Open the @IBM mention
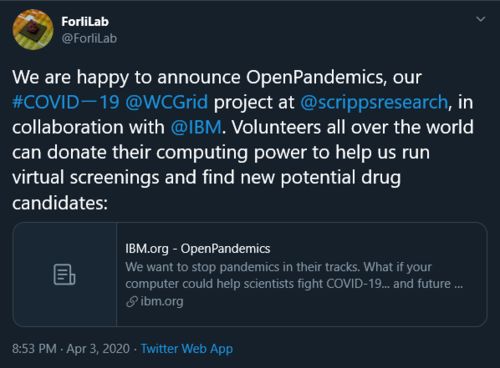500x368 pixels. coord(196,127)
